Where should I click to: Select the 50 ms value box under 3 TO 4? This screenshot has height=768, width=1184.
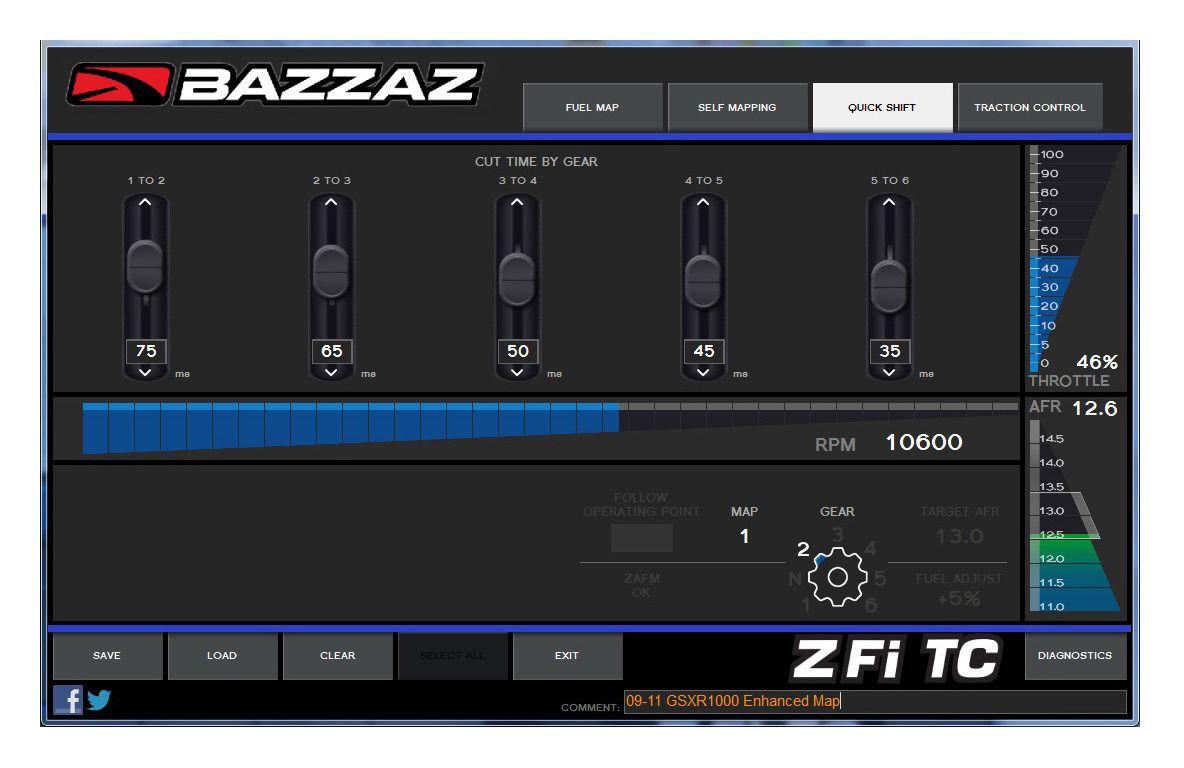point(517,351)
